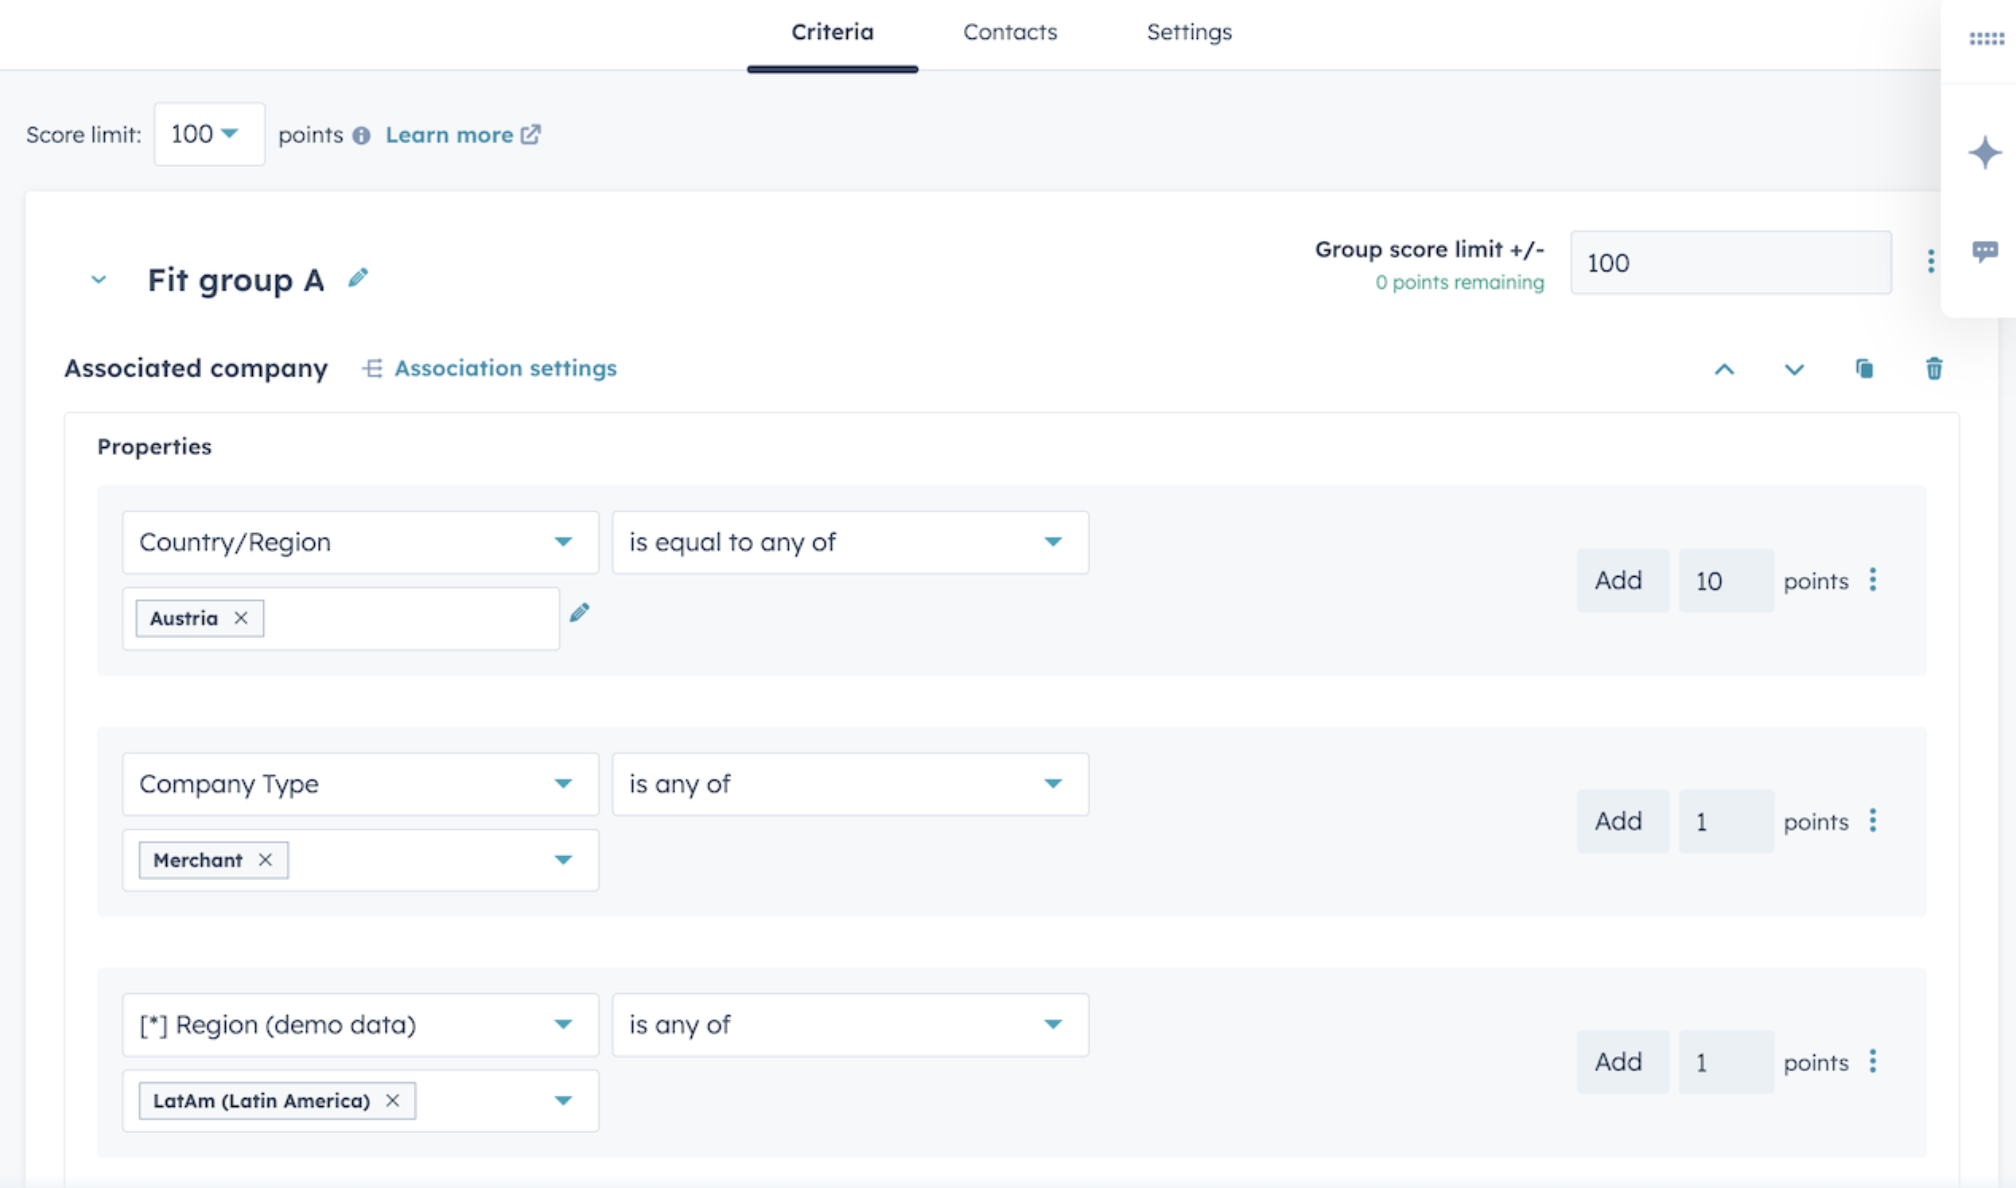The height and width of the screenshot is (1188, 2016).
Task: Duplicate the Associated company criteria block
Action: [x=1866, y=369]
